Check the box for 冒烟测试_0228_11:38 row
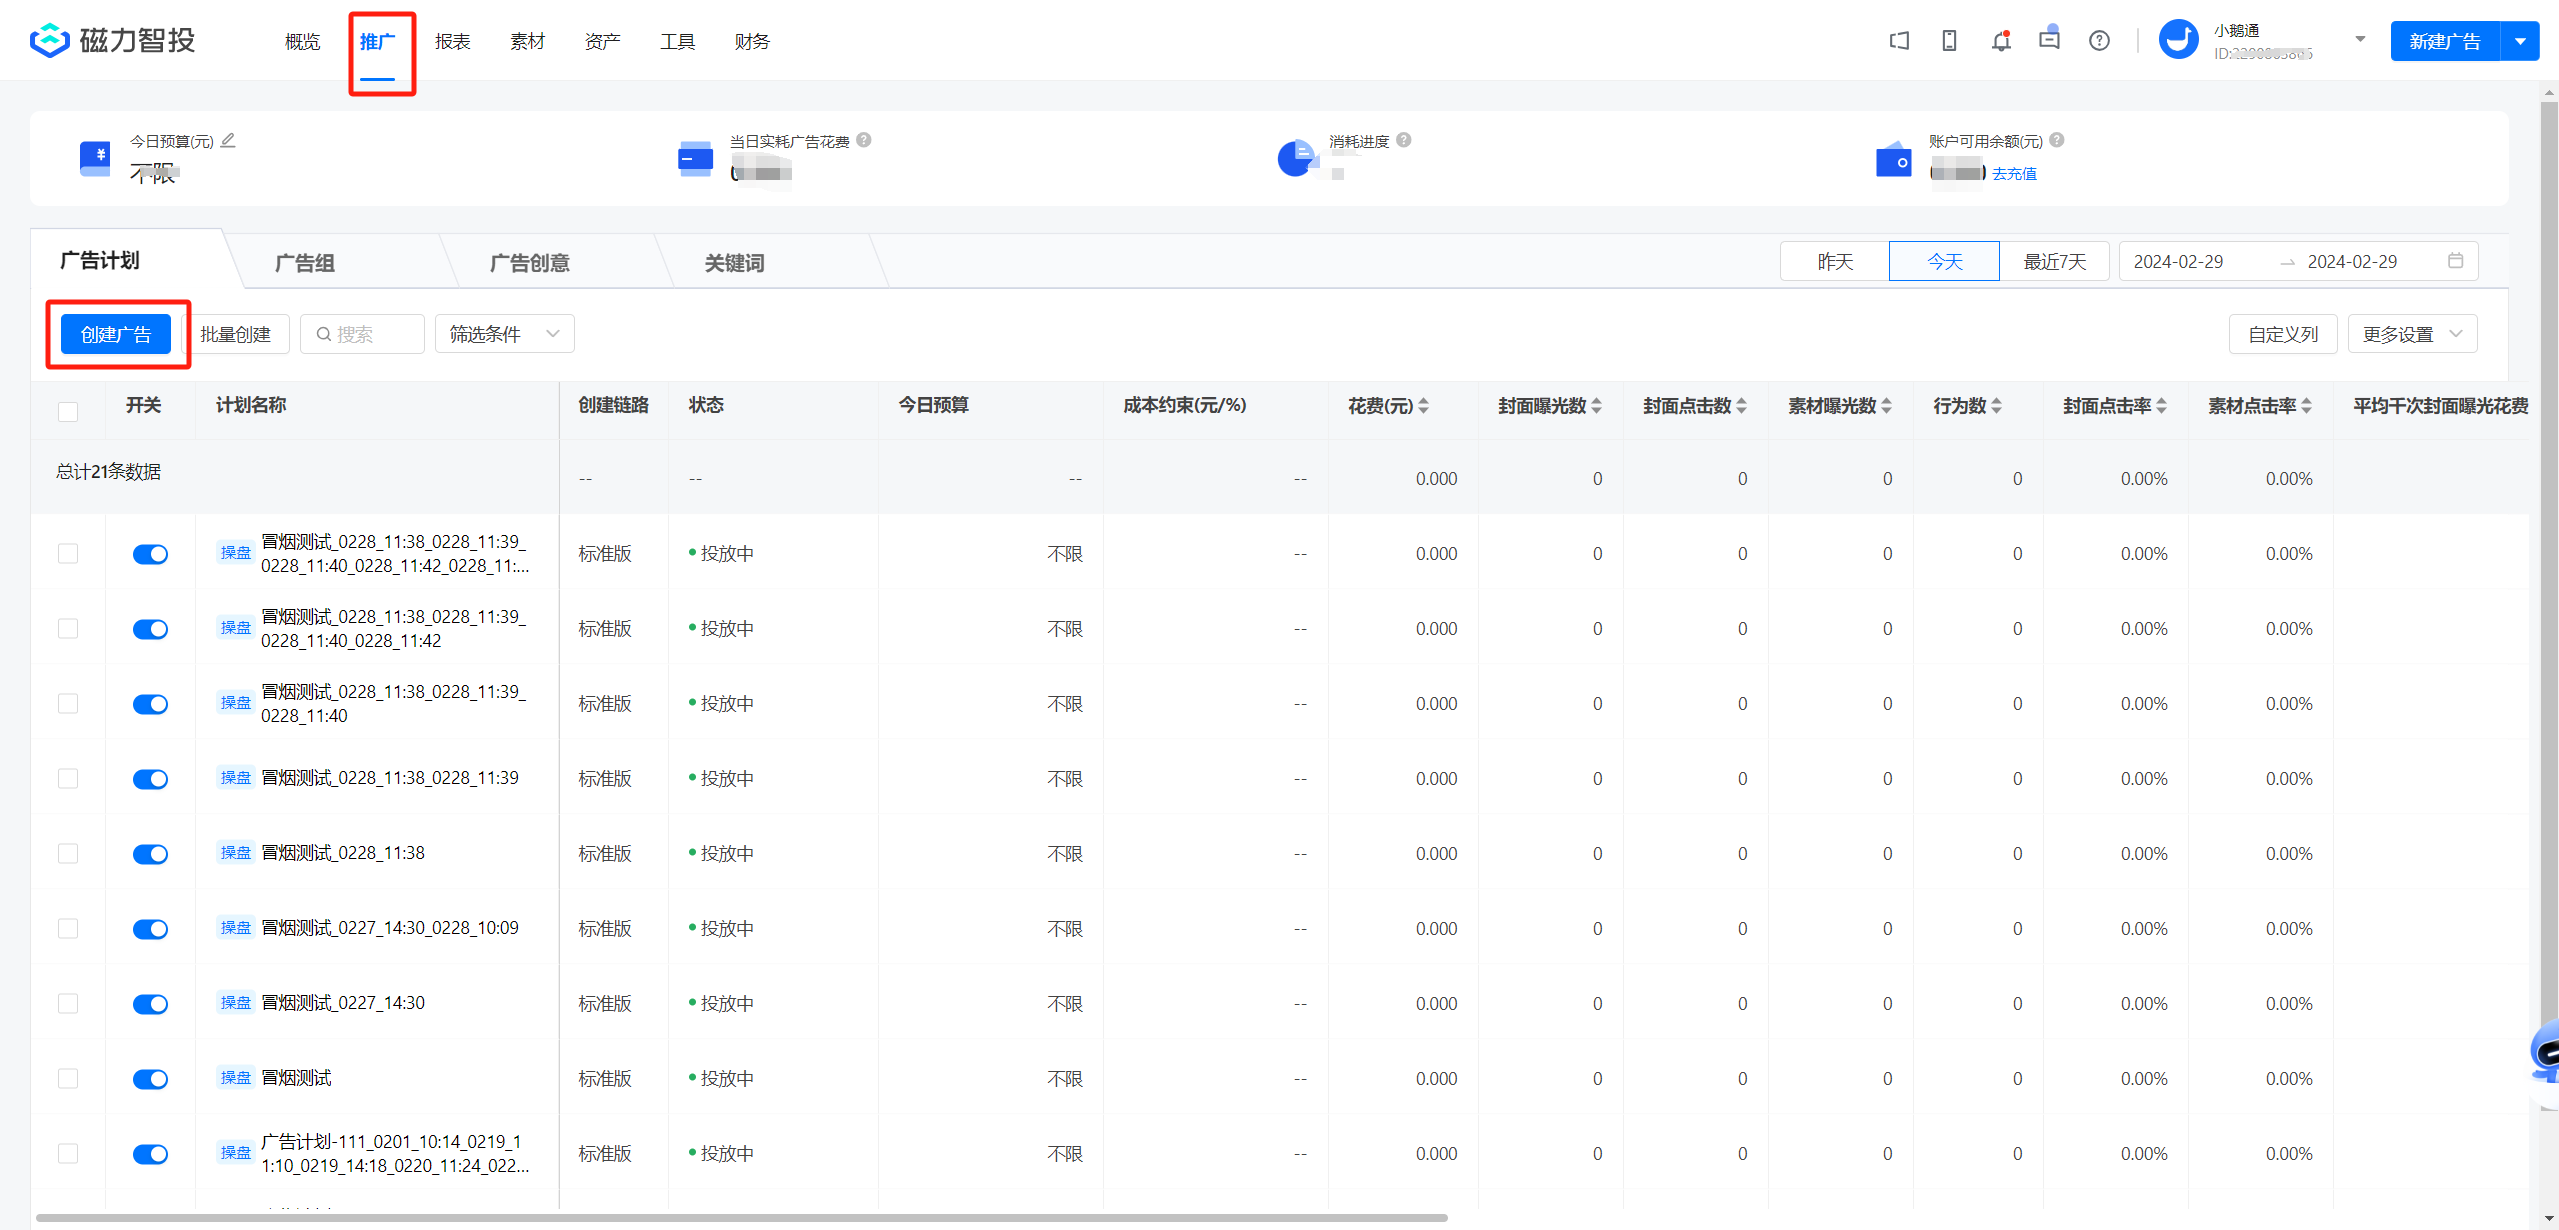The width and height of the screenshot is (2559, 1230). 68,853
